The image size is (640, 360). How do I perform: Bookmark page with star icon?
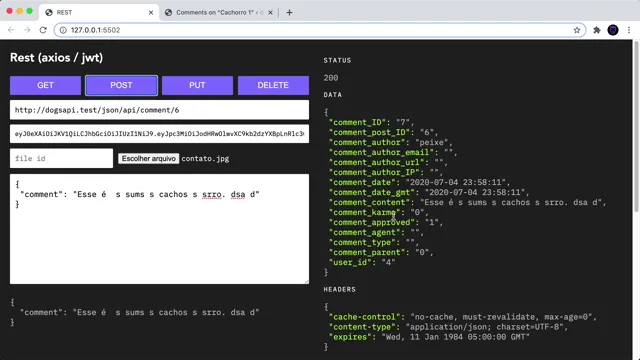[x=577, y=30]
